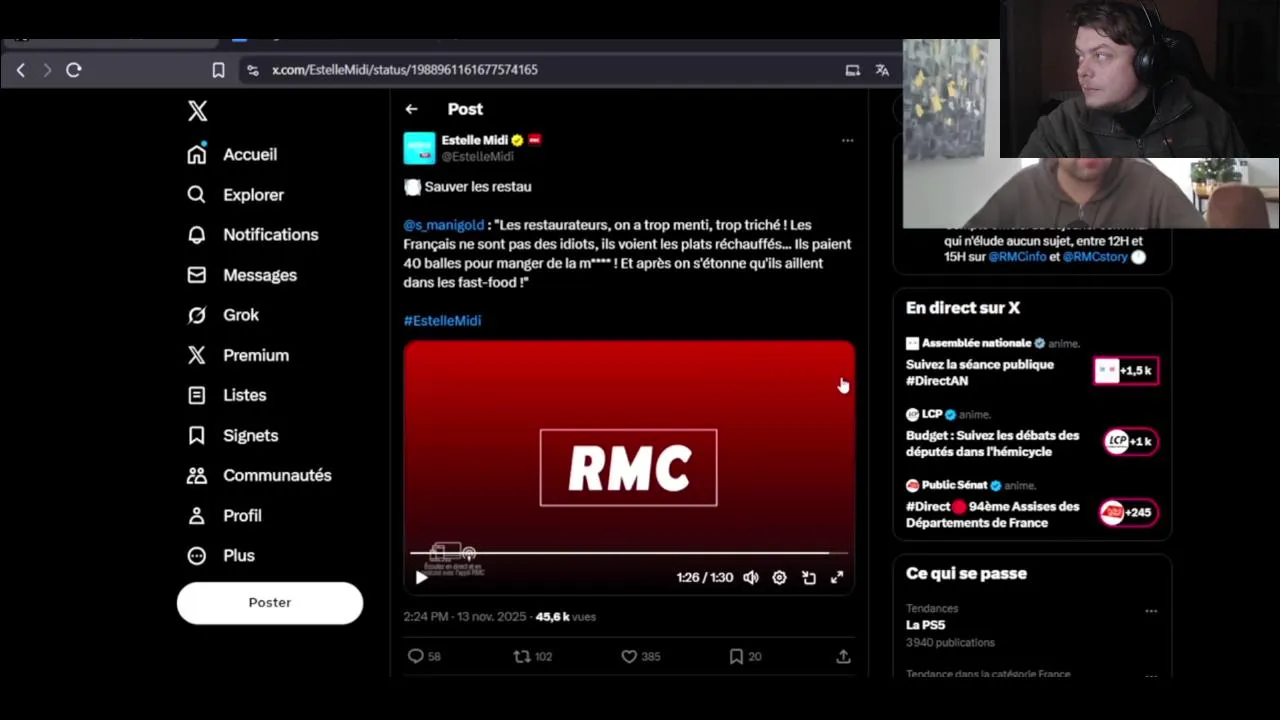Open the post's more options menu
1280x720 pixels.
coord(847,141)
